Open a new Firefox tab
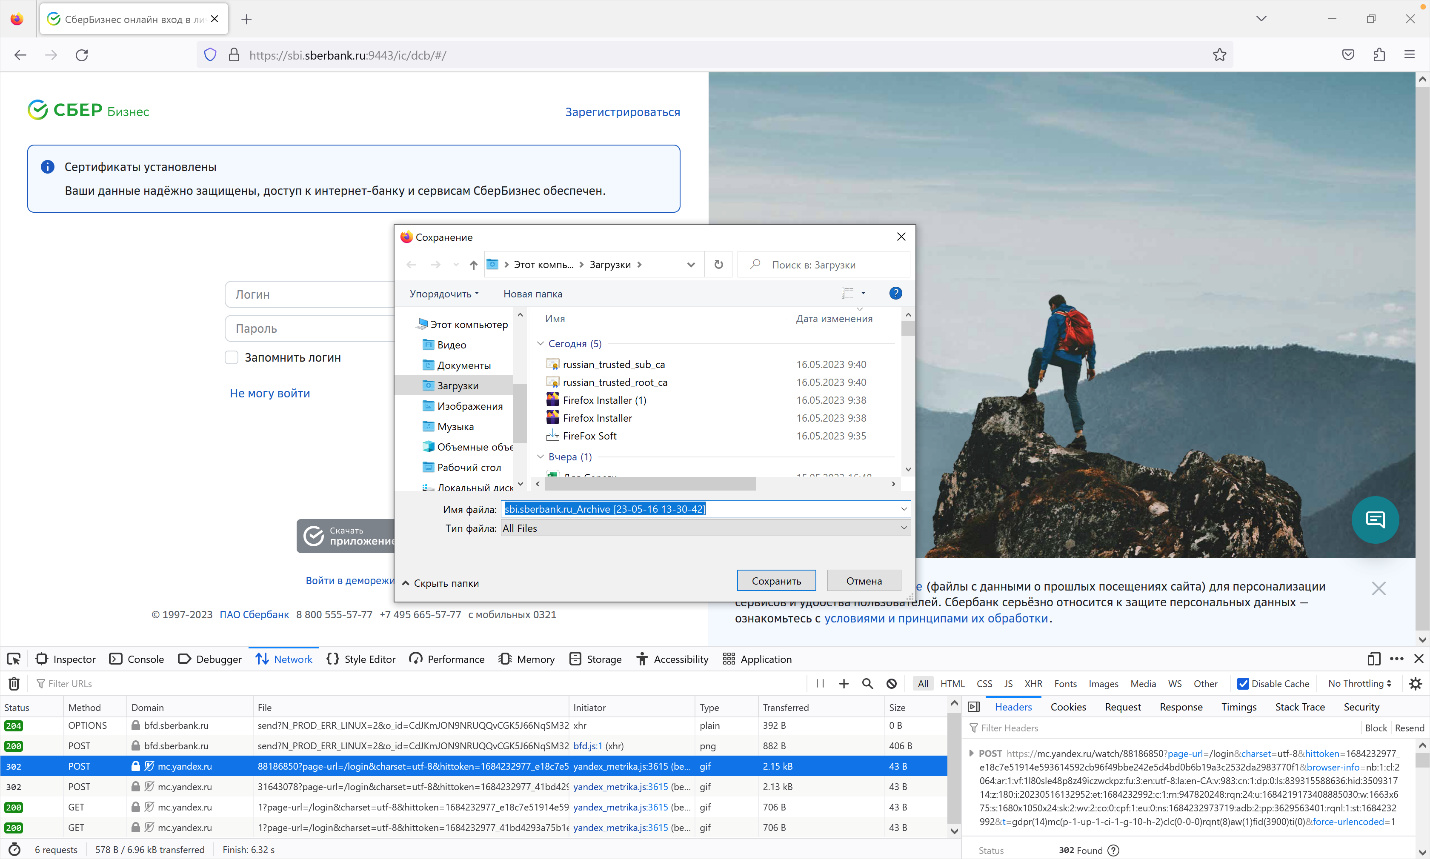Image resolution: width=1430 pixels, height=859 pixels. click(247, 19)
